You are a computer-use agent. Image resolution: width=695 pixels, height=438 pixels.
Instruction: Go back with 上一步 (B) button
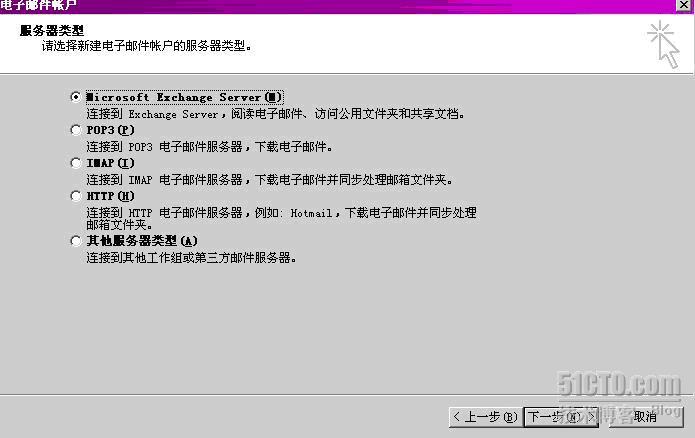pyautogui.click(x=486, y=417)
